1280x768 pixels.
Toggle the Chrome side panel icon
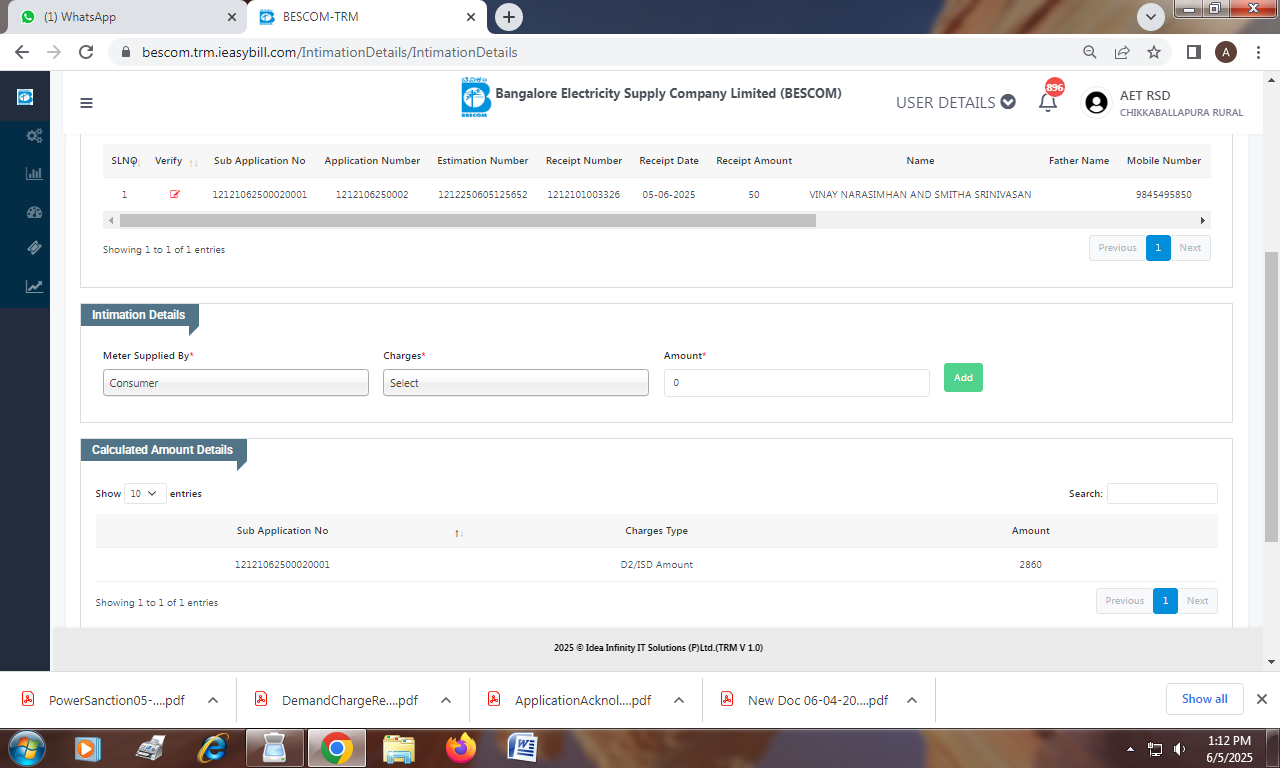point(1193,52)
